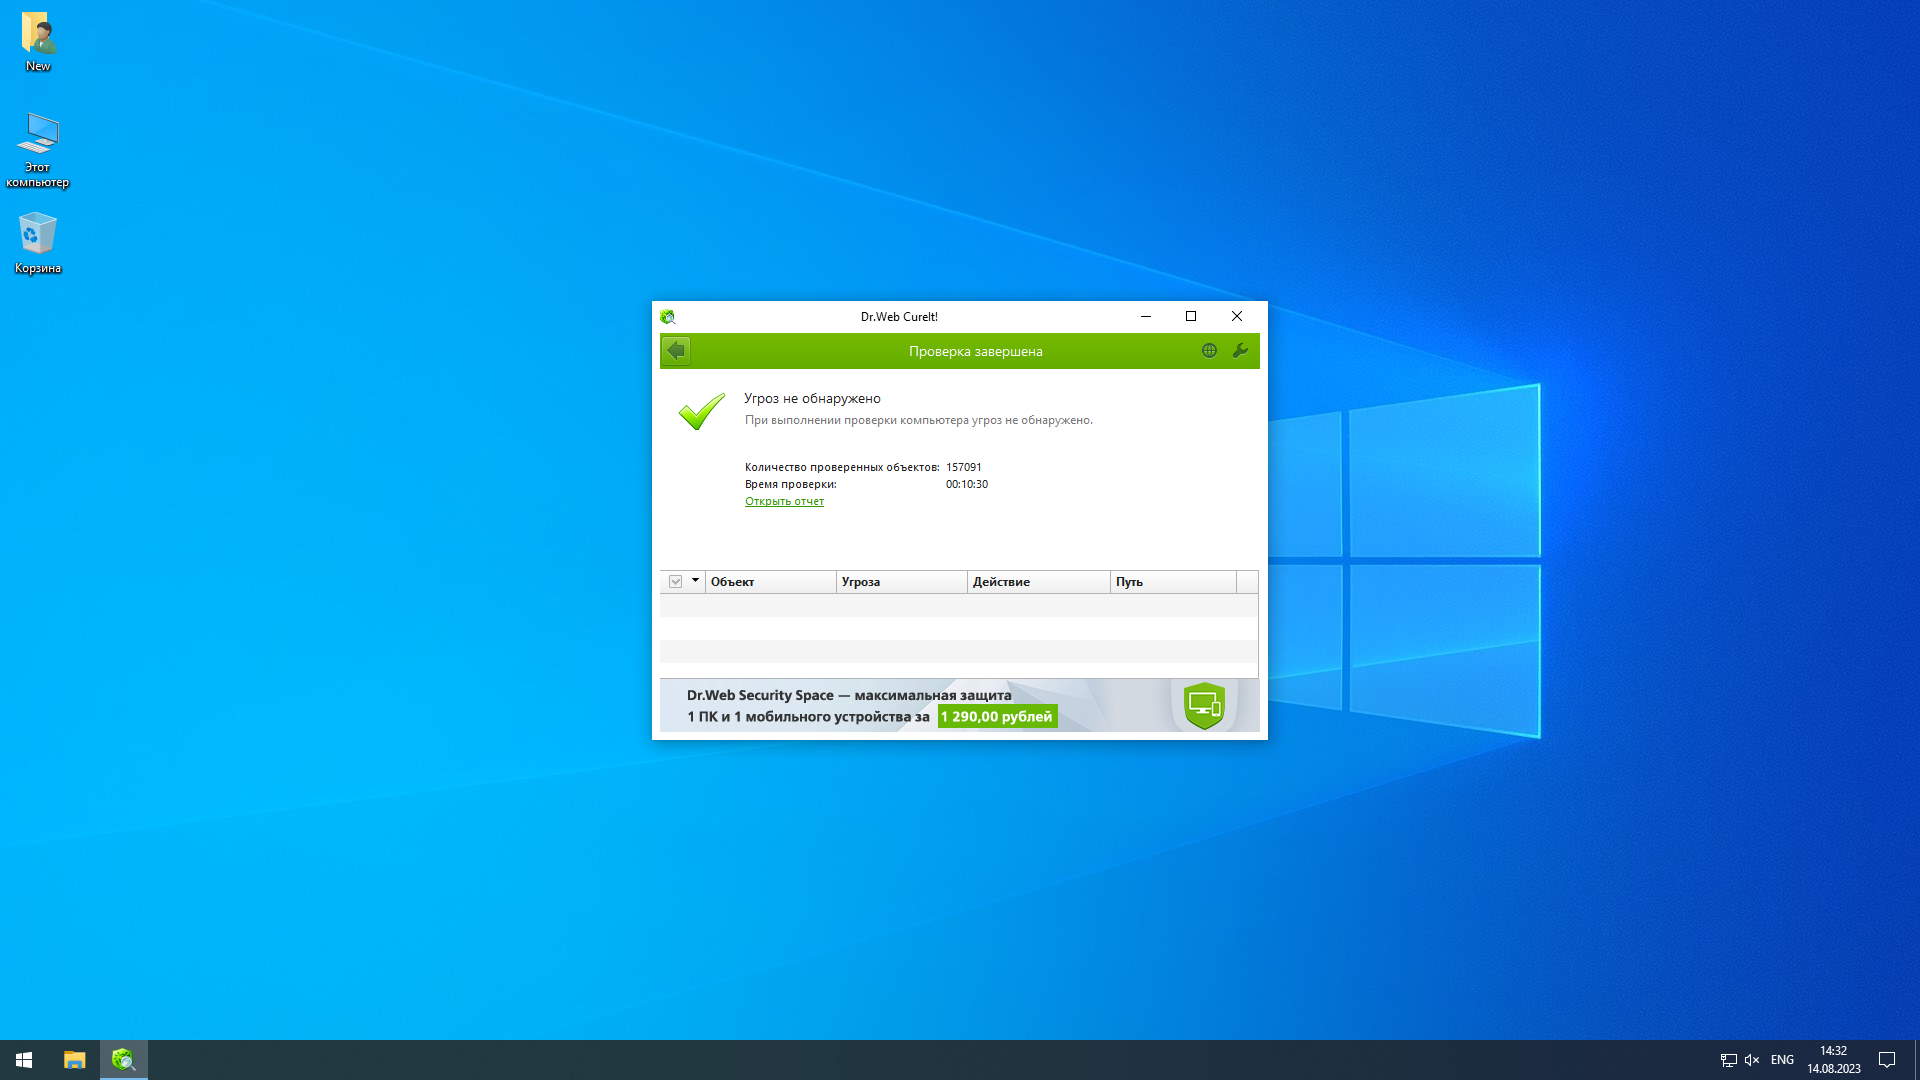Click the Dr.Web Security Space shield icon
The height and width of the screenshot is (1080, 1920).
tap(1204, 706)
